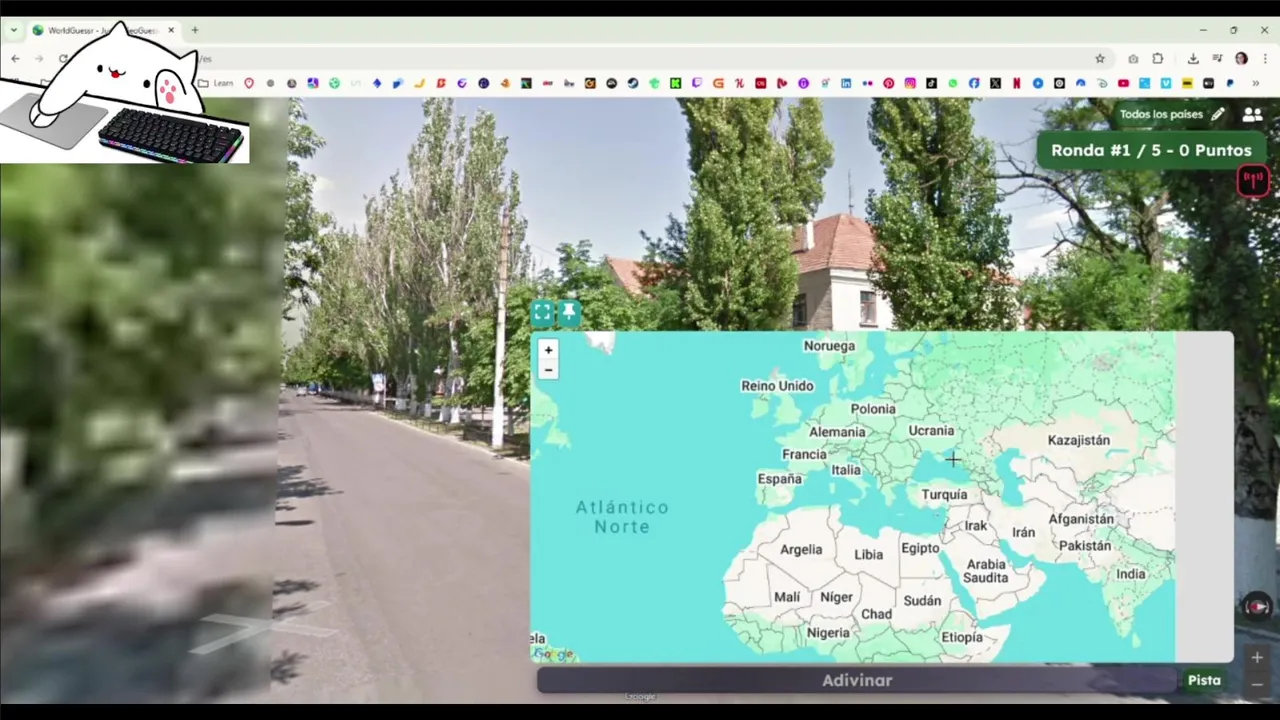Click Arabia Saudita on the map

tap(985, 571)
